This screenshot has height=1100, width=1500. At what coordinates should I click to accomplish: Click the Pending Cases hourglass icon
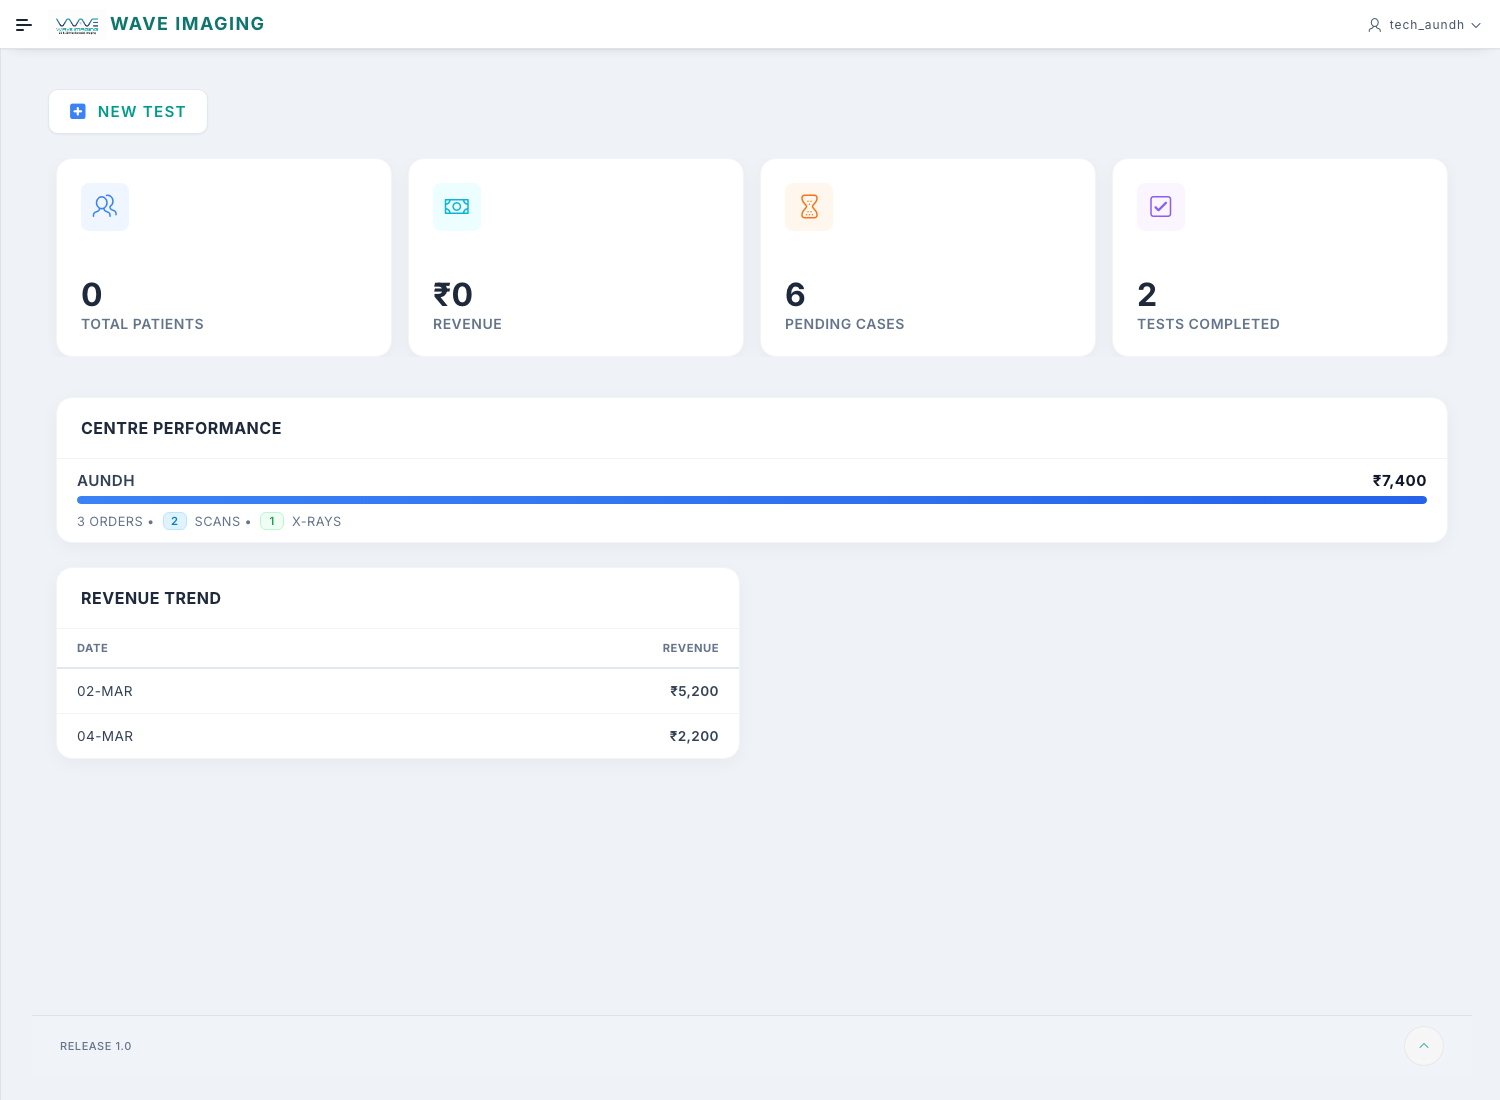(809, 207)
